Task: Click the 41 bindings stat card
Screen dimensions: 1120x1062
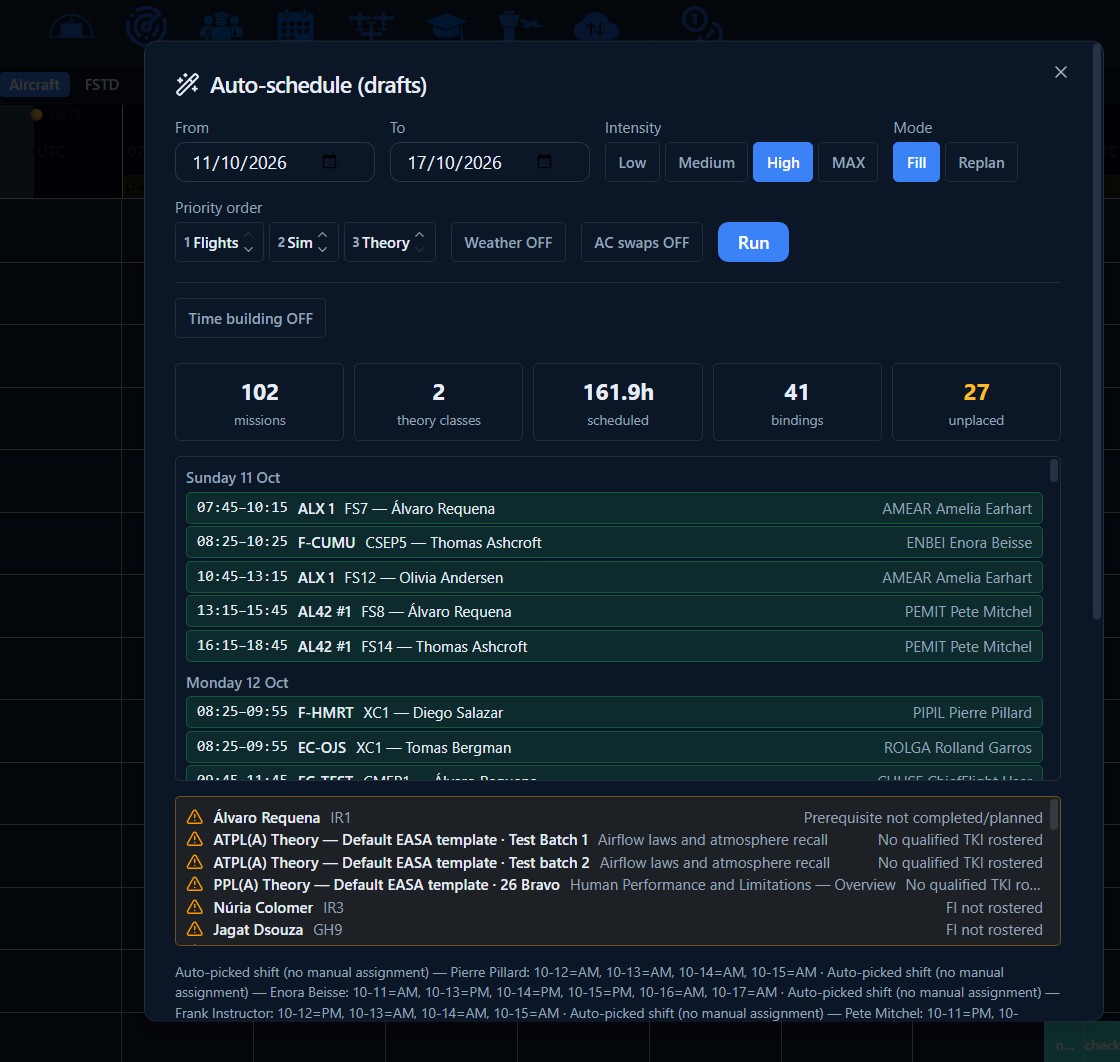Action: (797, 402)
